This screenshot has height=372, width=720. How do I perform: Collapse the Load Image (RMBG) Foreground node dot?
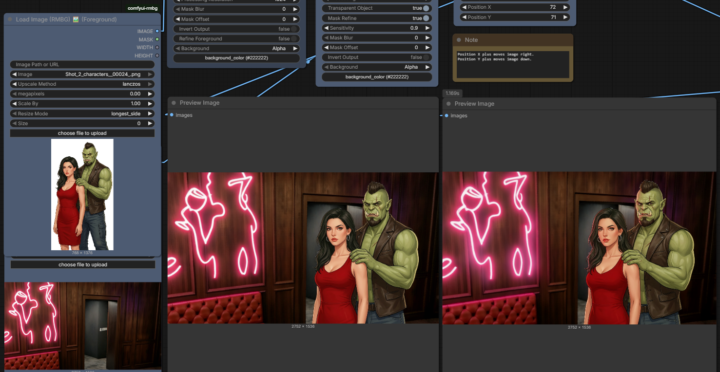tap(10, 19)
